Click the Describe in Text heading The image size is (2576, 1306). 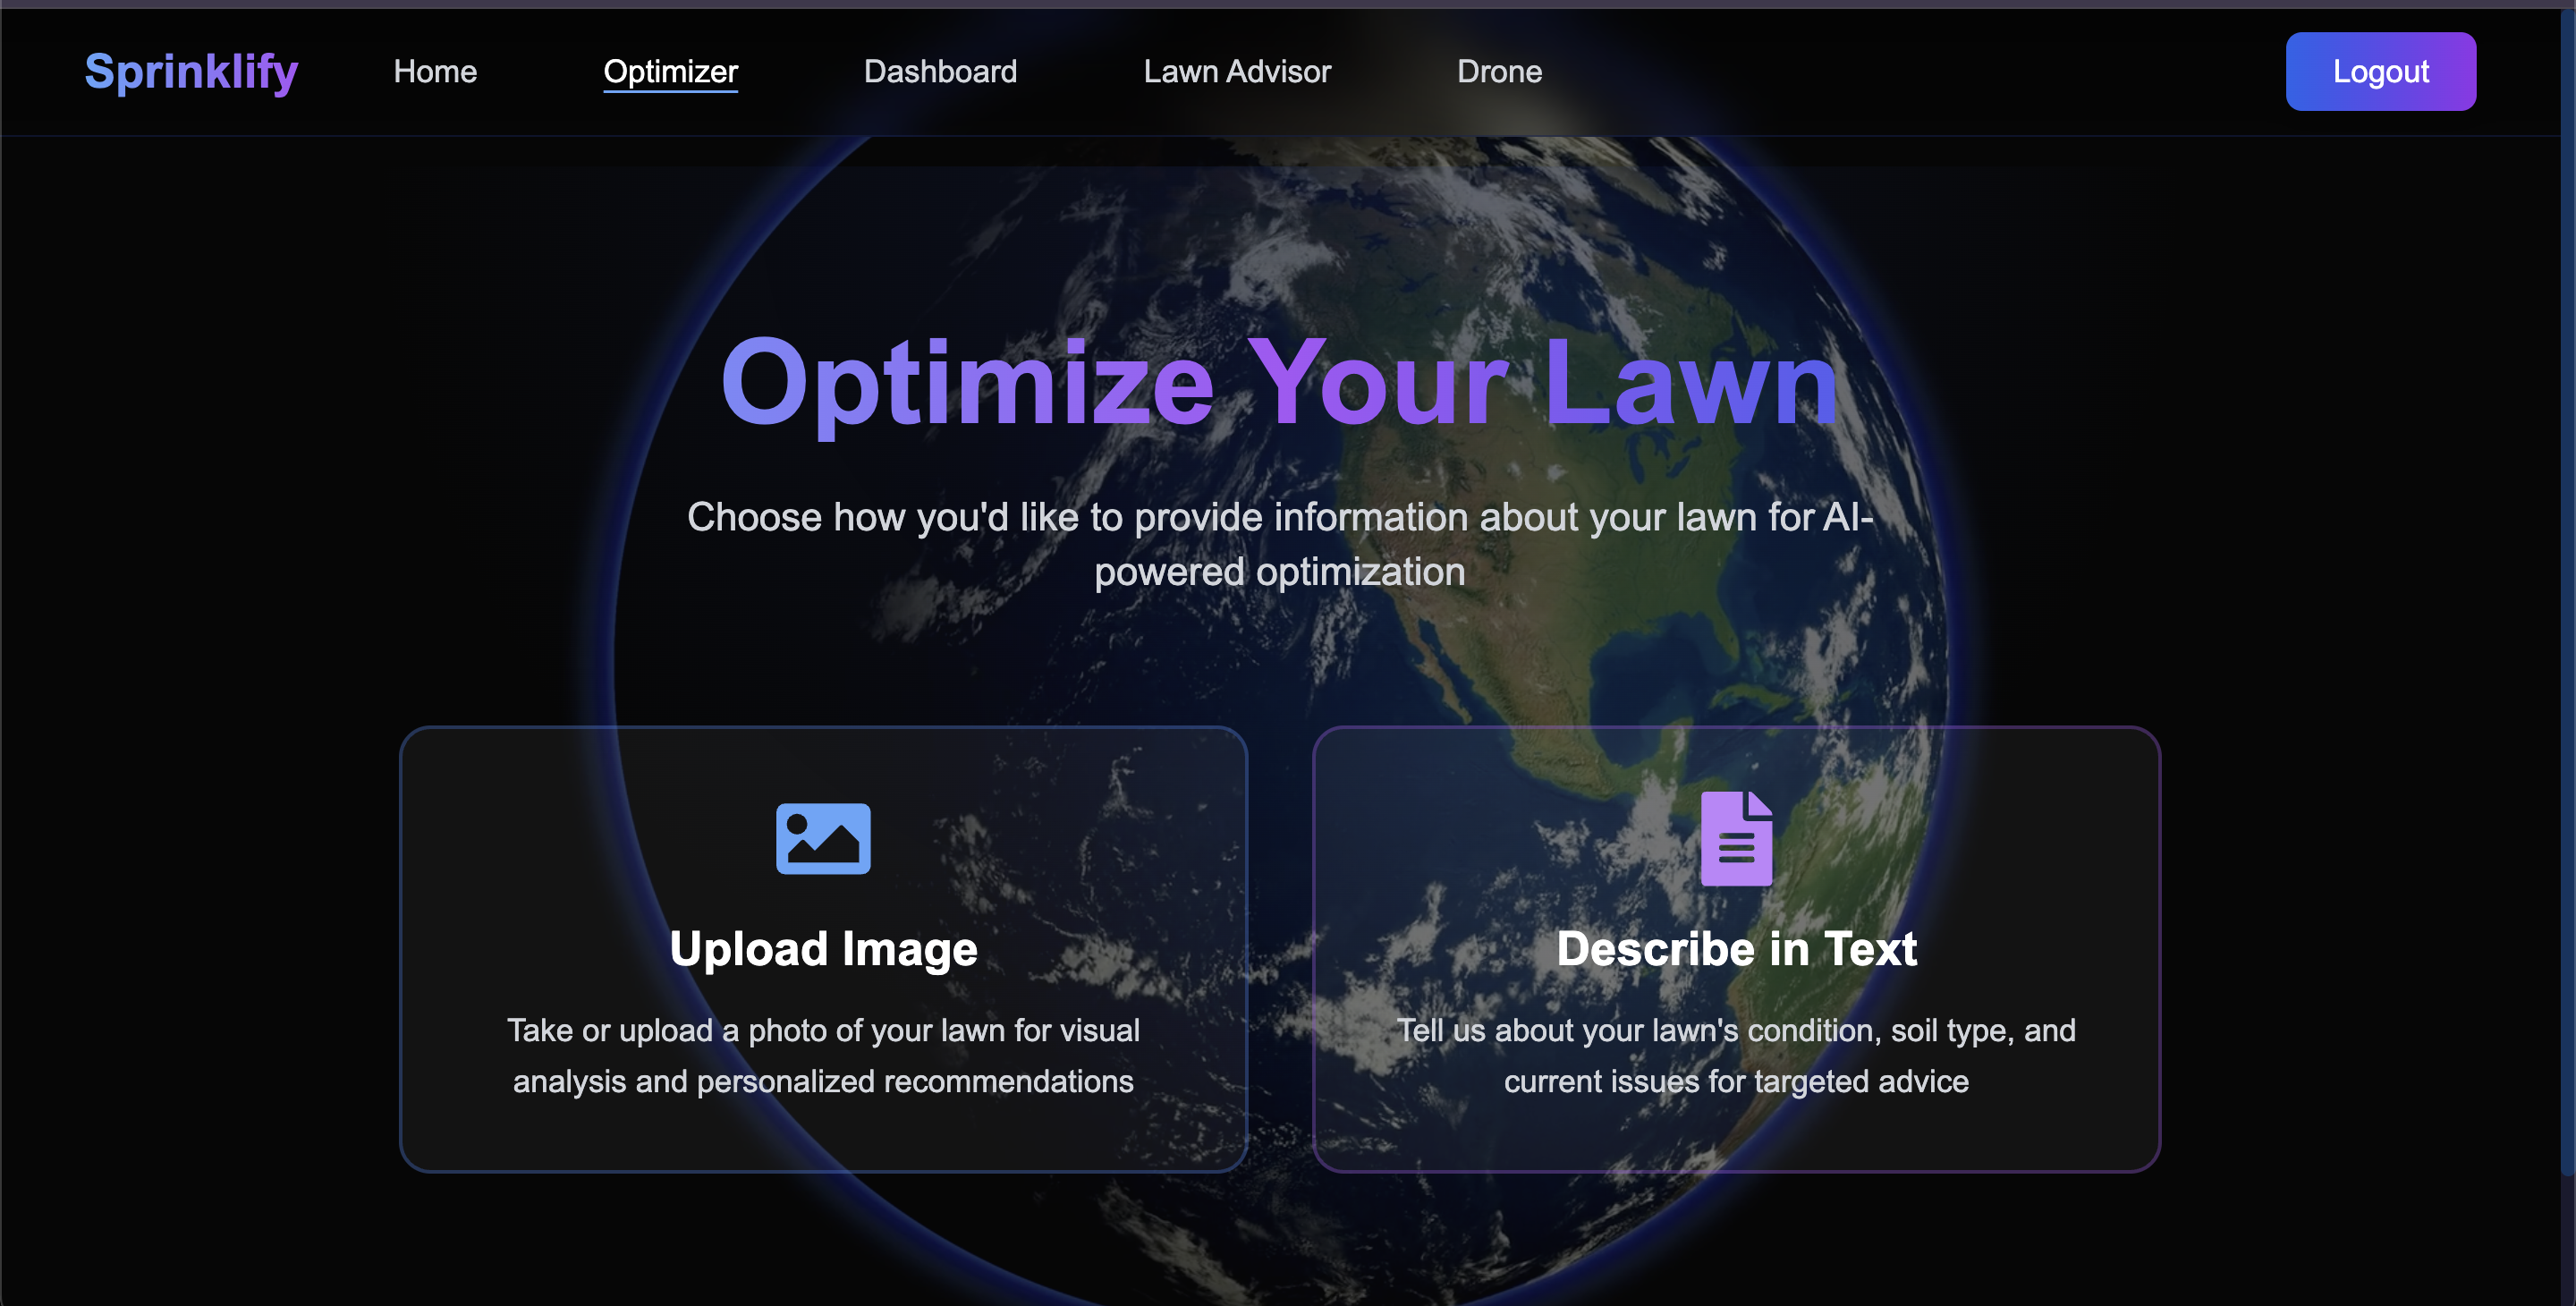1736,948
